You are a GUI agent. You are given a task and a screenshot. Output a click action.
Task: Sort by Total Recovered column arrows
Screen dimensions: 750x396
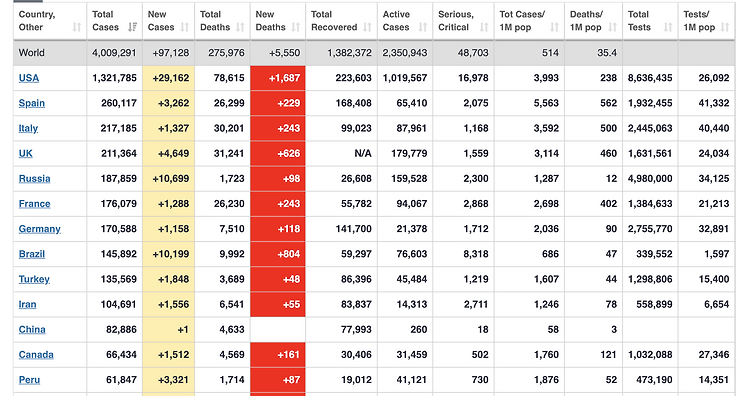(x=367, y=27)
